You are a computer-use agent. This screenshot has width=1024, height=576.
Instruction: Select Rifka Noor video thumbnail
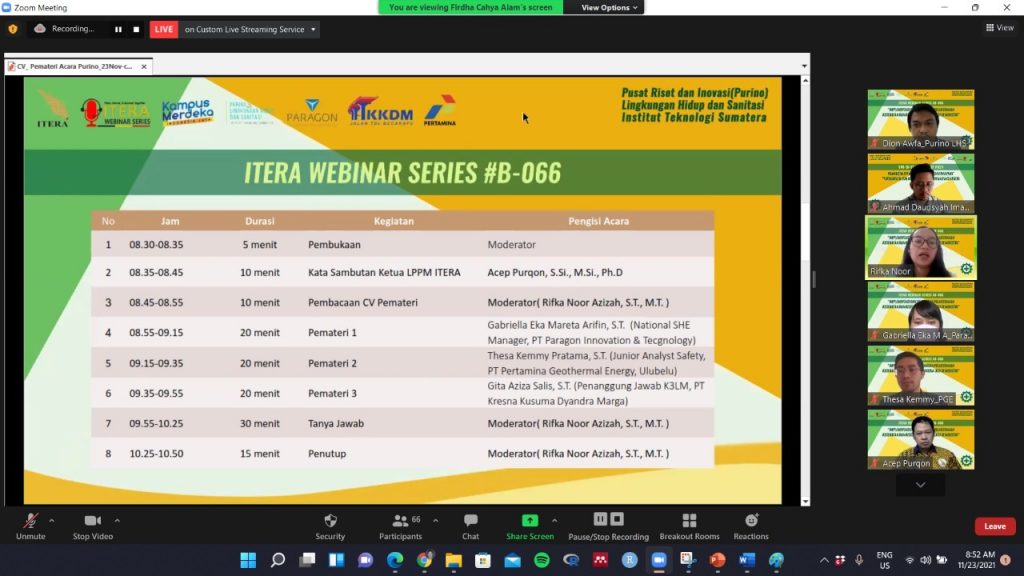(921, 248)
